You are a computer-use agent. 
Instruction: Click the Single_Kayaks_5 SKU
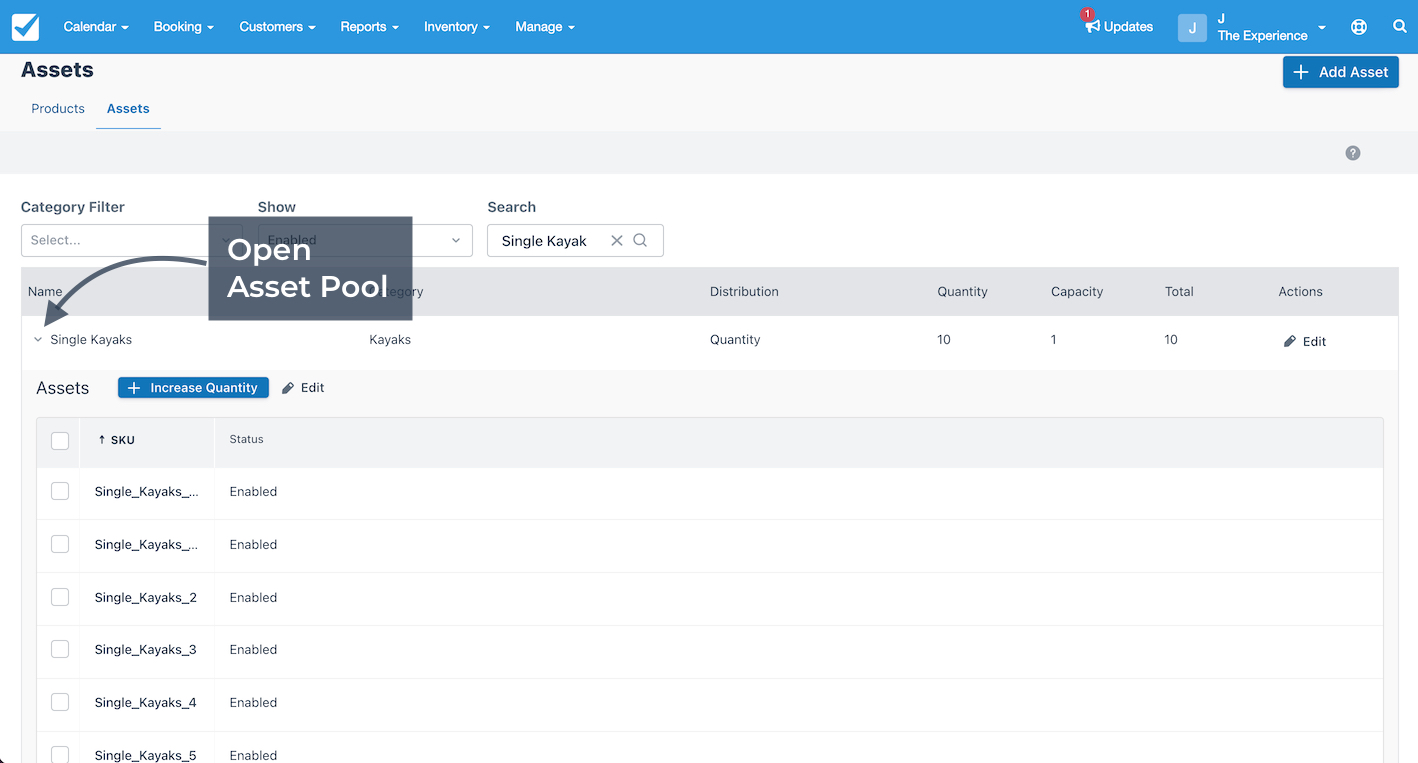[x=146, y=755]
